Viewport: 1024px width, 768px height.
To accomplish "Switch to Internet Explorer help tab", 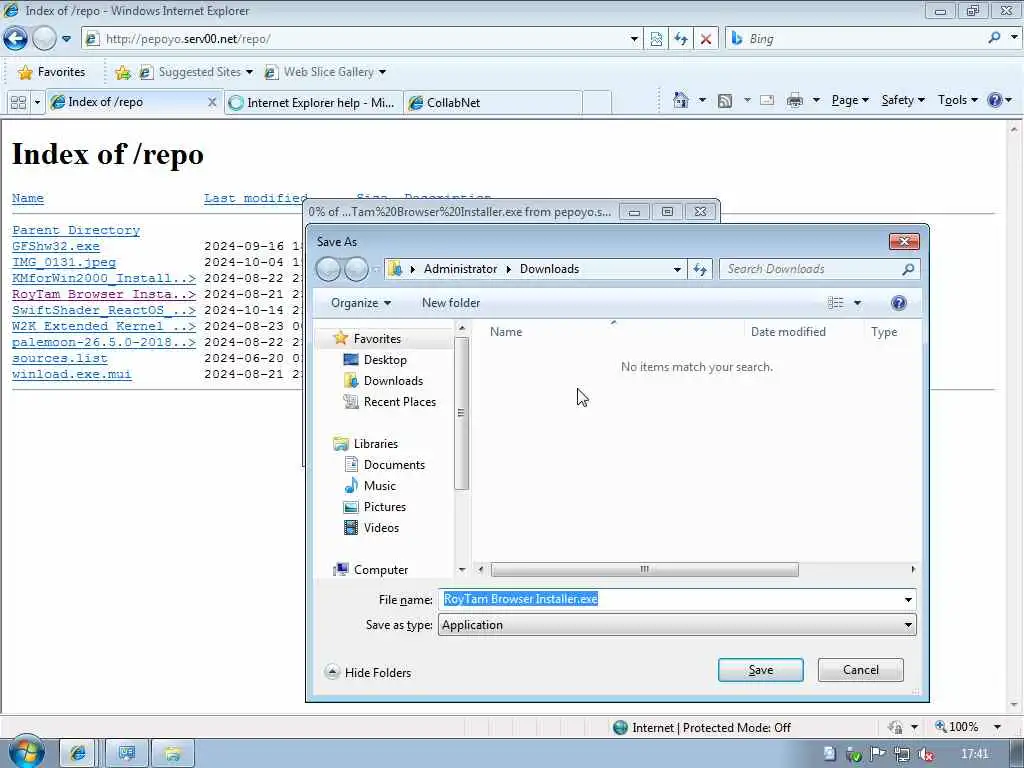I will click(x=313, y=103).
